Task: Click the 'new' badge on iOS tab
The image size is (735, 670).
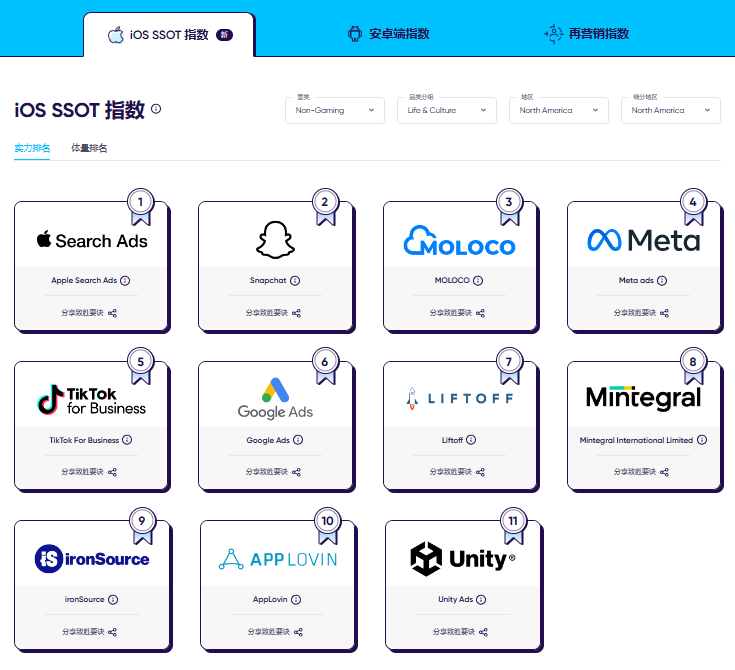Action: point(224,35)
